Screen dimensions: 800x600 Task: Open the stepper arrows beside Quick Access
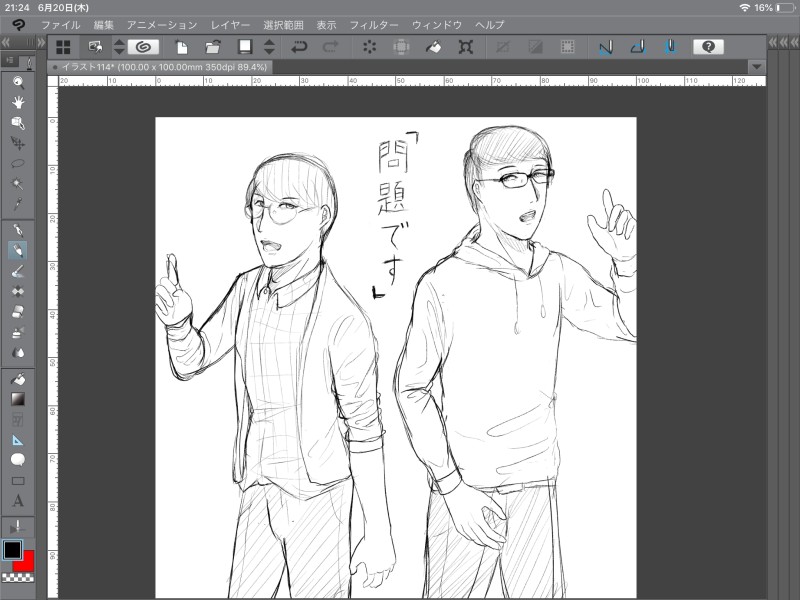coord(119,47)
